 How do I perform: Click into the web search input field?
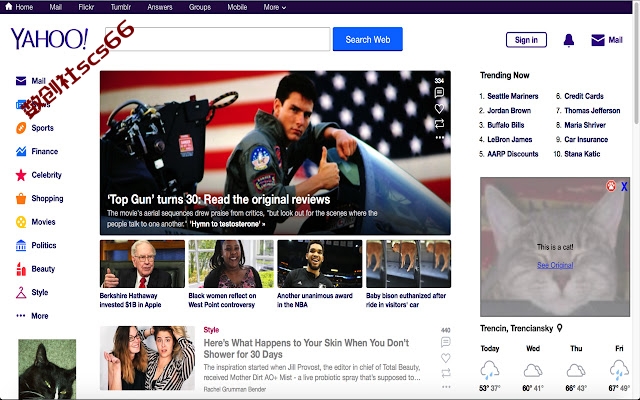pos(218,39)
